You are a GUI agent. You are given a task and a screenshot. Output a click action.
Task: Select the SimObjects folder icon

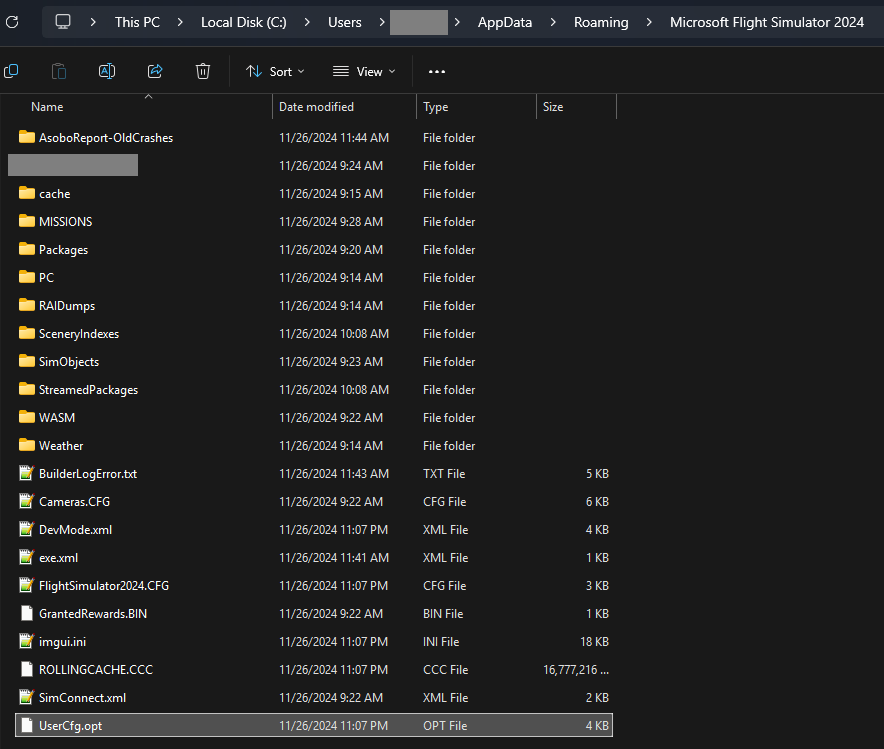tap(26, 361)
